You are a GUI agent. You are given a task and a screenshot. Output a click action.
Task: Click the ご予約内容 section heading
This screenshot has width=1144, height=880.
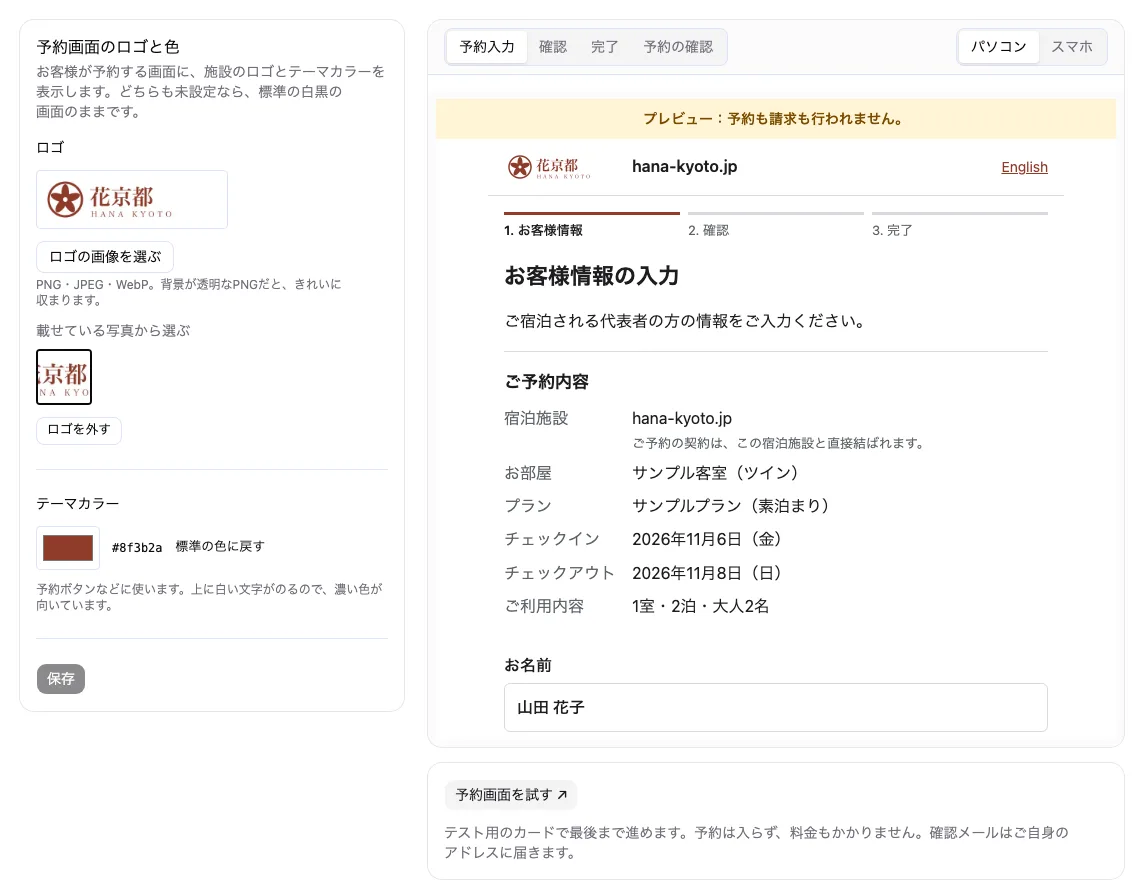pos(546,382)
